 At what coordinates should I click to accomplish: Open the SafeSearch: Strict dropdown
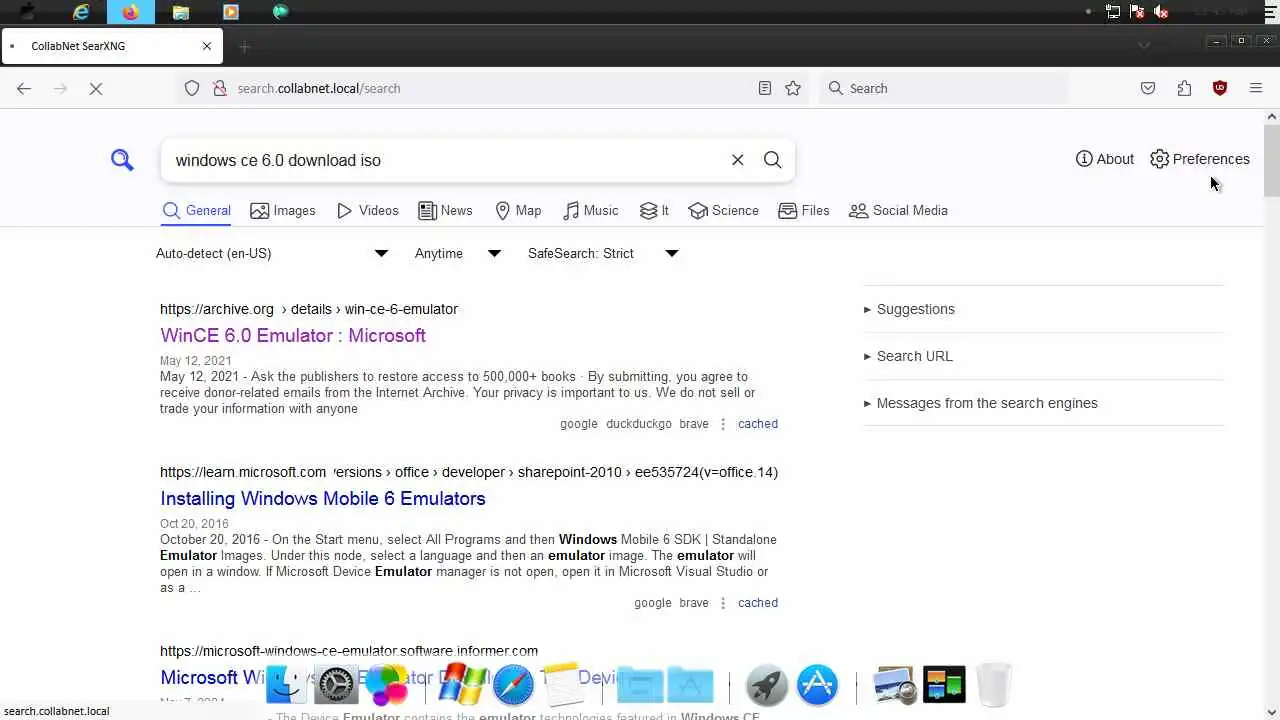click(603, 253)
